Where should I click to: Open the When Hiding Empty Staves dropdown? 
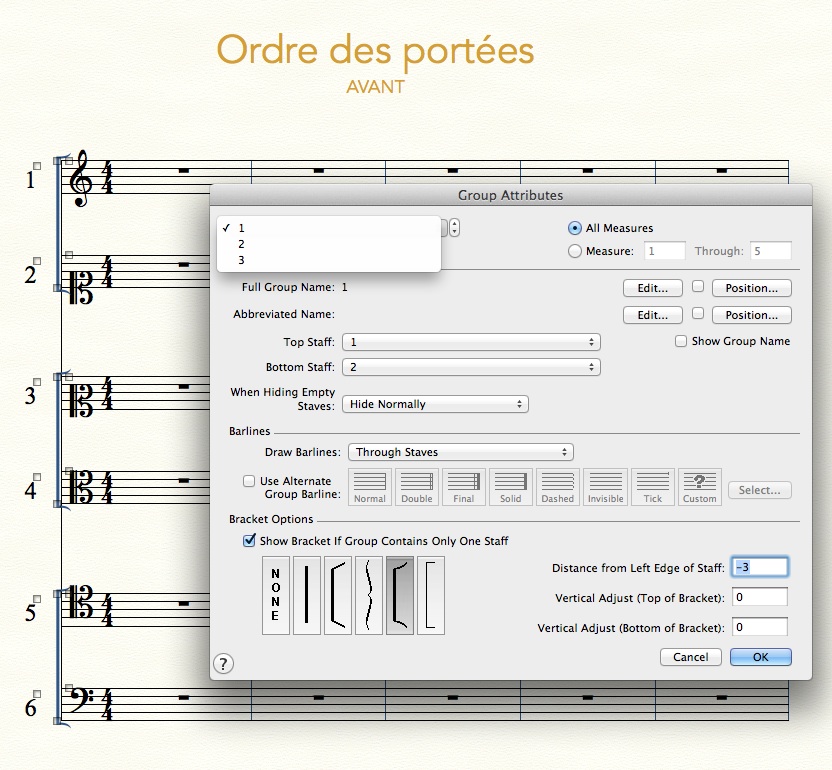pos(435,404)
